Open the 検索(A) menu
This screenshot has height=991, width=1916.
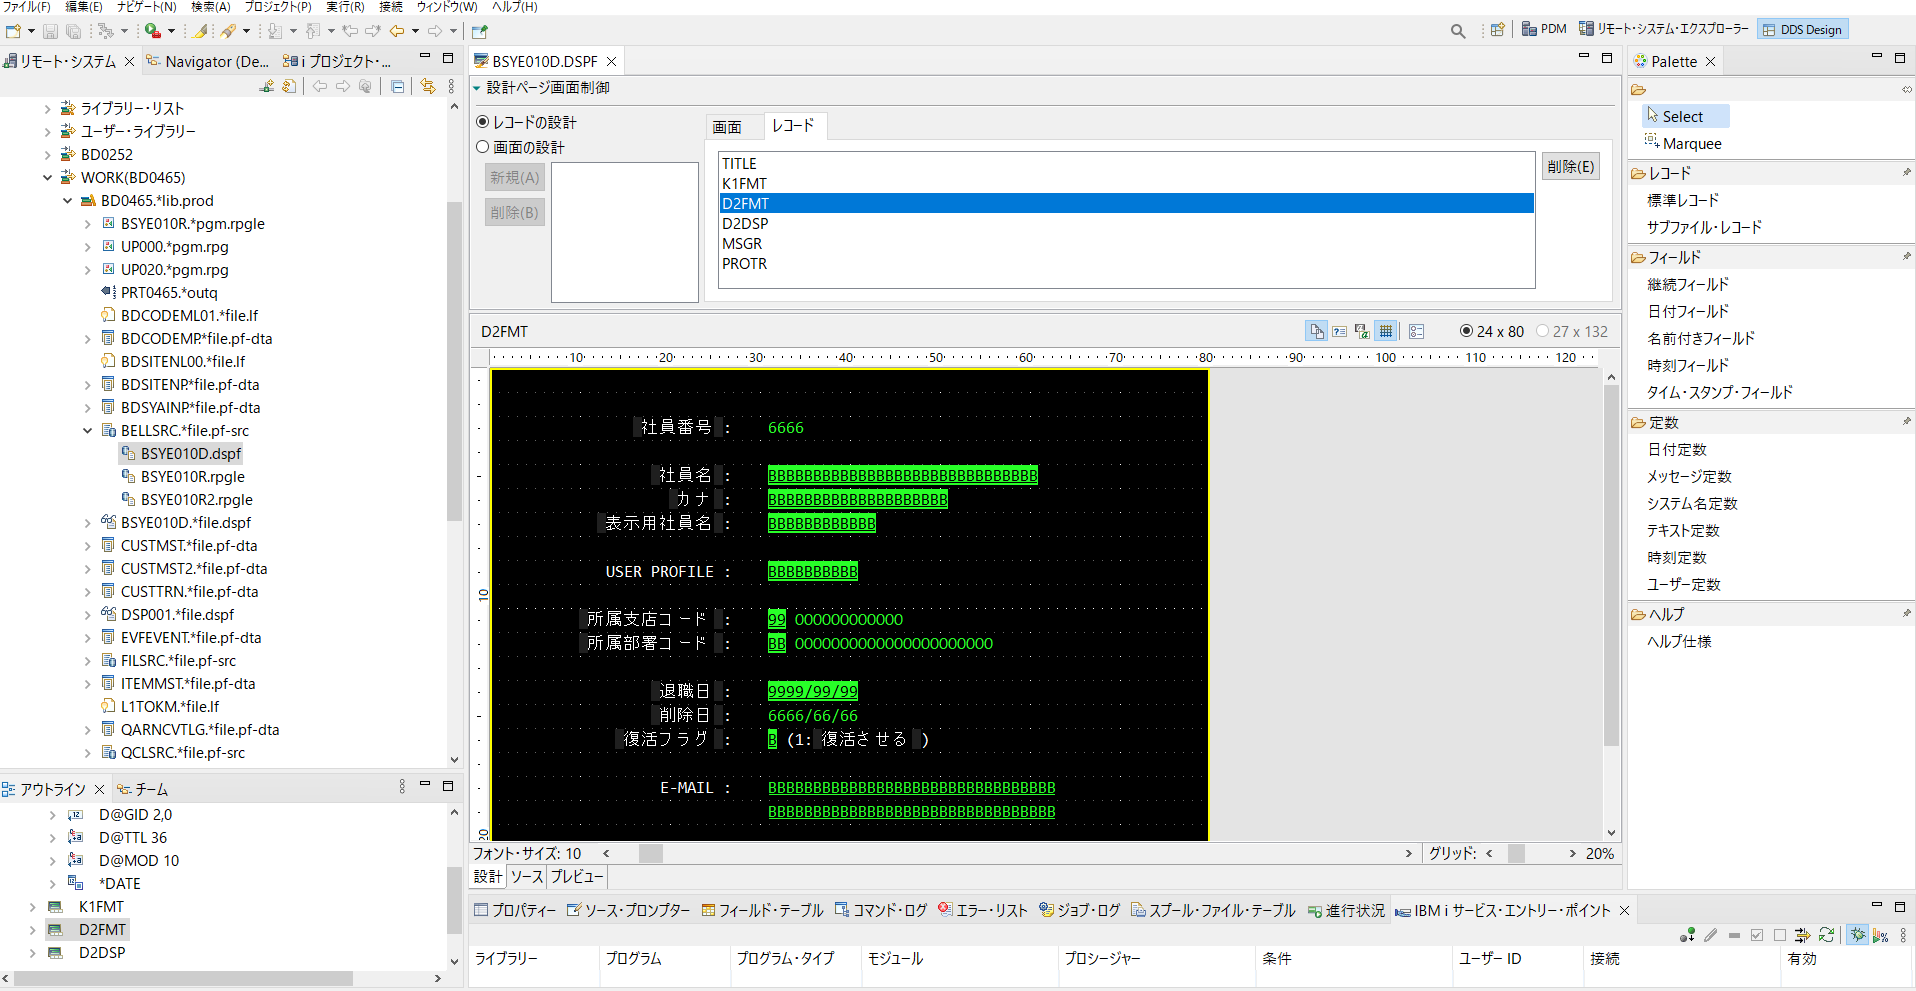tap(210, 7)
